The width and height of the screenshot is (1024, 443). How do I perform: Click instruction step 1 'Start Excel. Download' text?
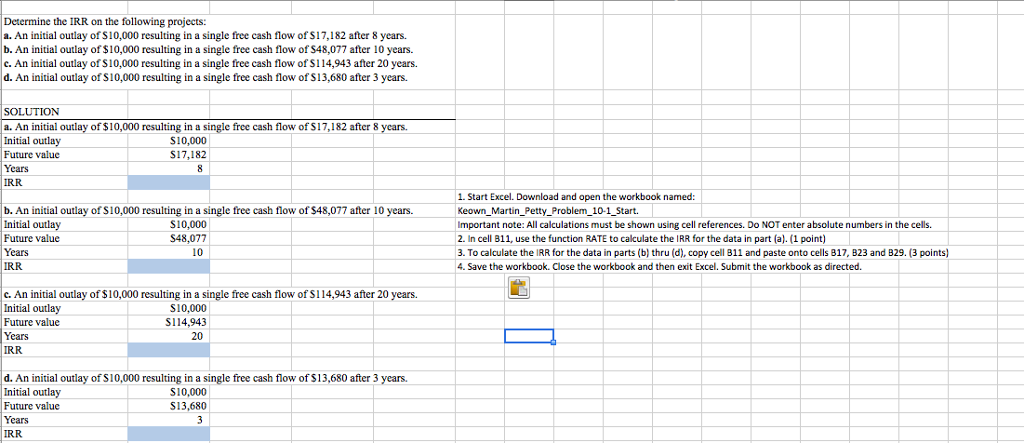(x=576, y=197)
